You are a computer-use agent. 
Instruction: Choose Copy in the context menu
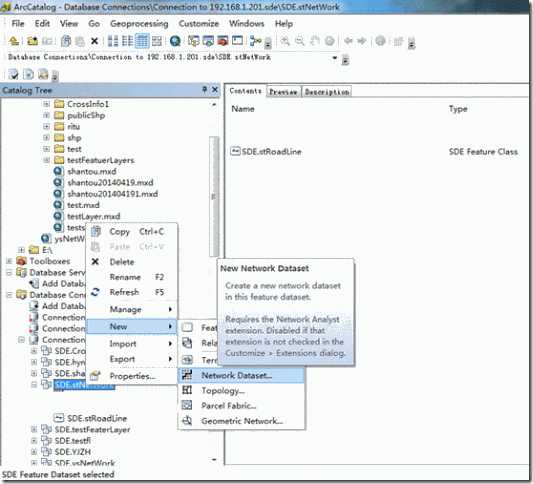click(132, 231)
